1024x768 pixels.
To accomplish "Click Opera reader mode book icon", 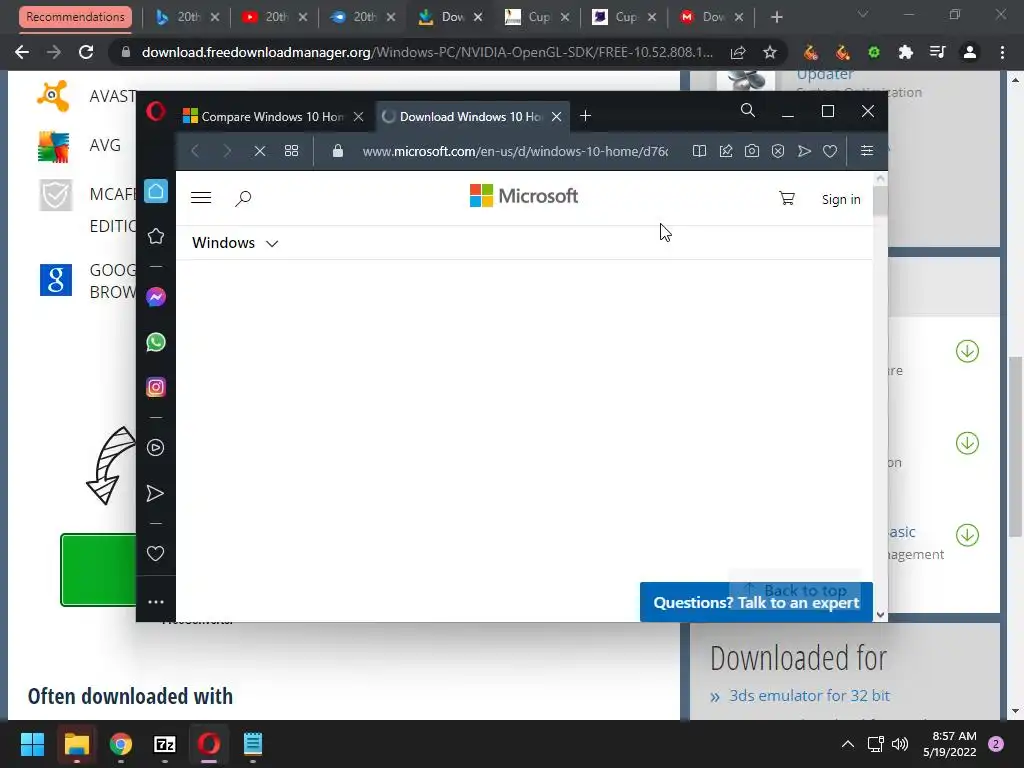I will point(699,151).
